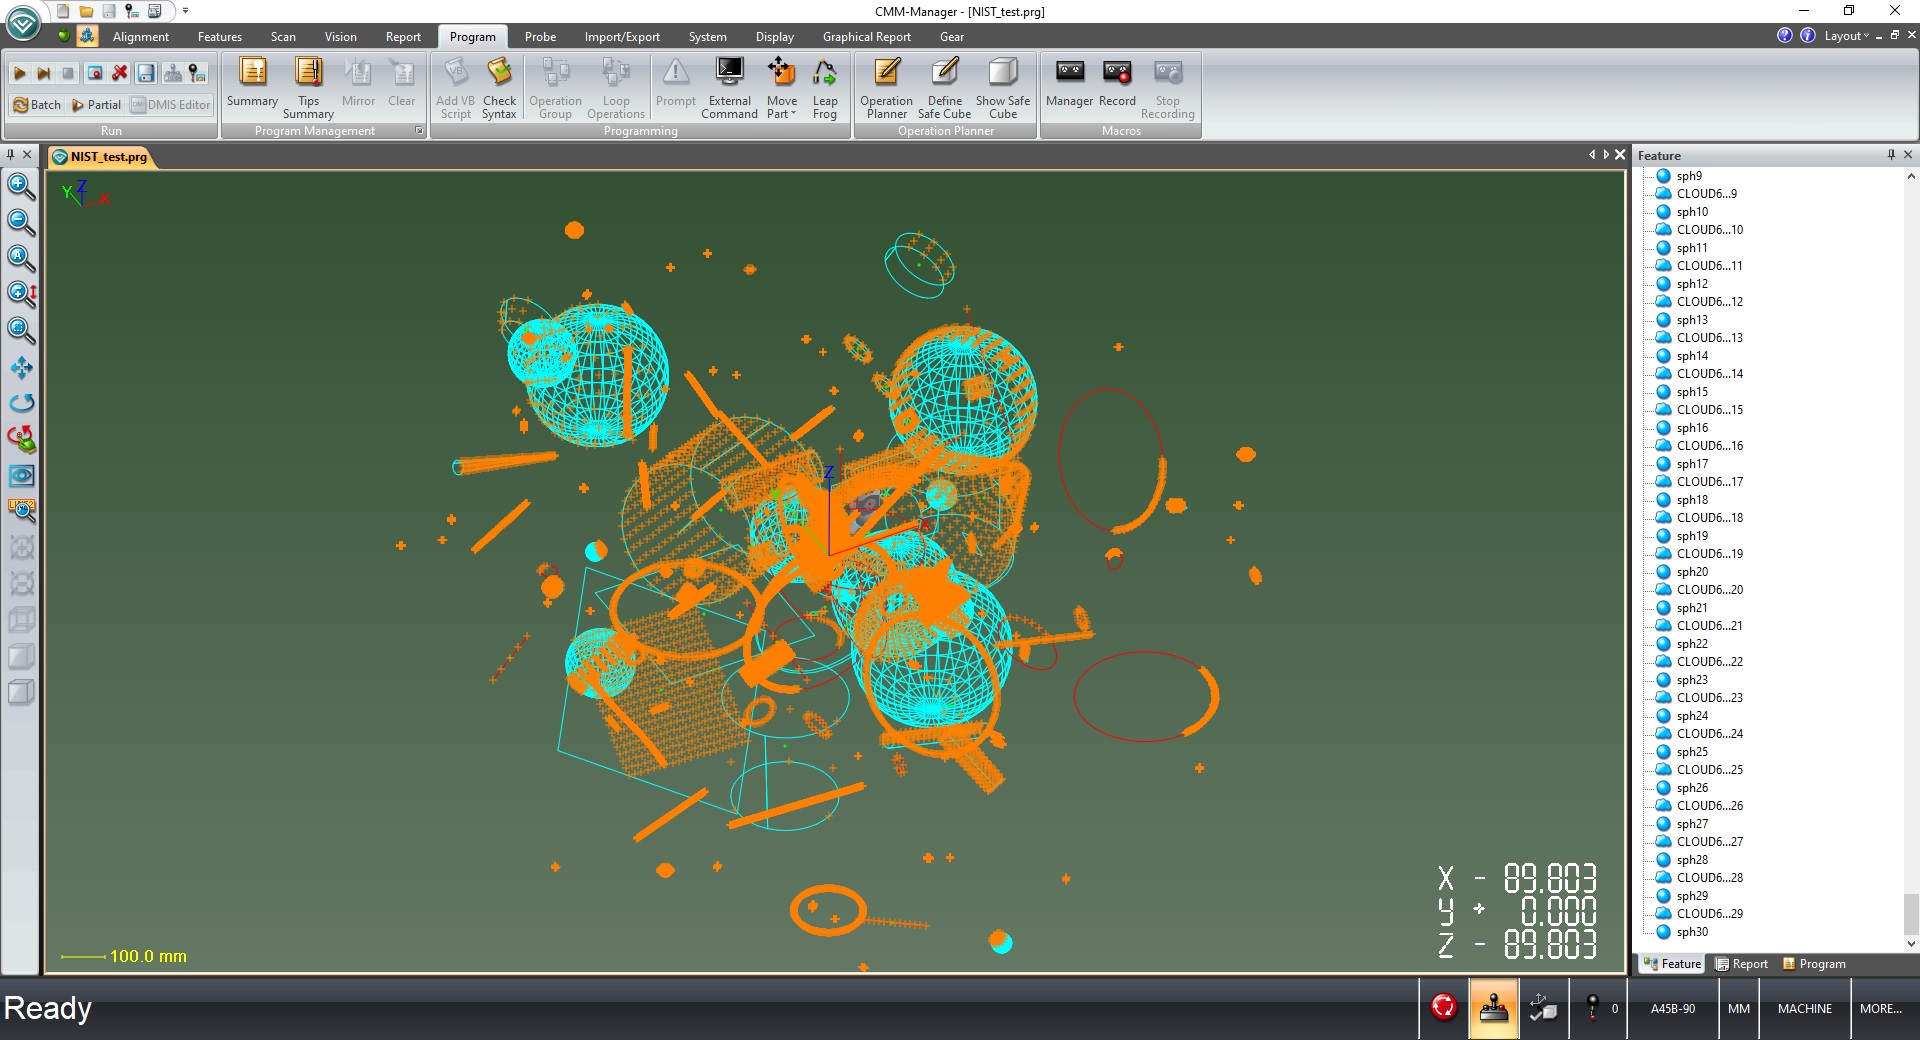Screen dimensions: 1920x1040
Task: Toggle the coordinate check cube icon in status bar
Action: point(1543,1008)
